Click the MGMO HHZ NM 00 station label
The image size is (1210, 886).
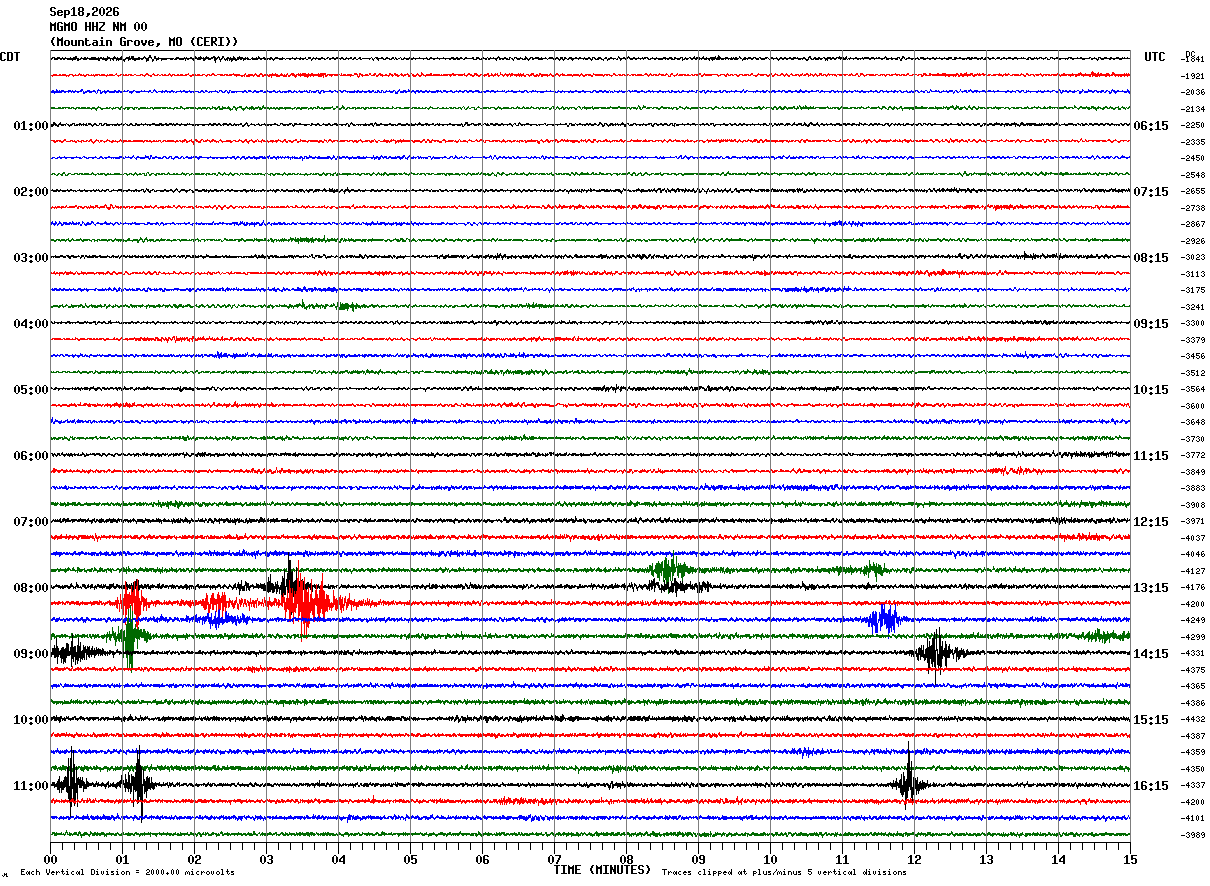pos(98,27)
